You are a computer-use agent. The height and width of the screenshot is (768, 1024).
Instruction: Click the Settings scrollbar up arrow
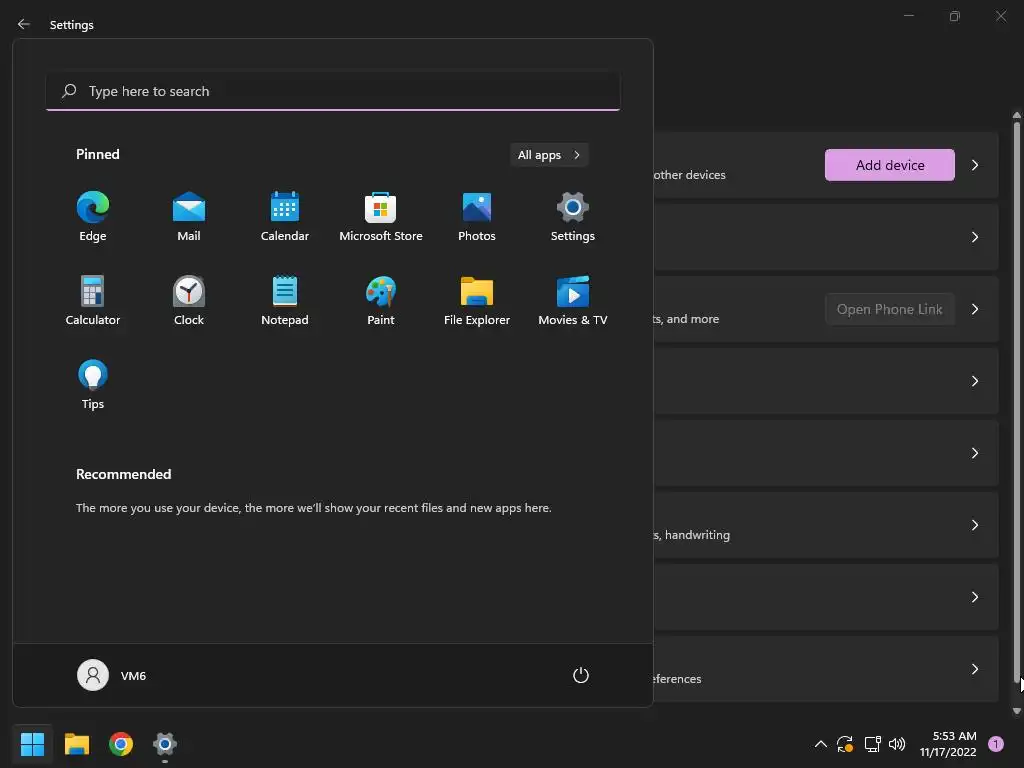[1017, 116]
